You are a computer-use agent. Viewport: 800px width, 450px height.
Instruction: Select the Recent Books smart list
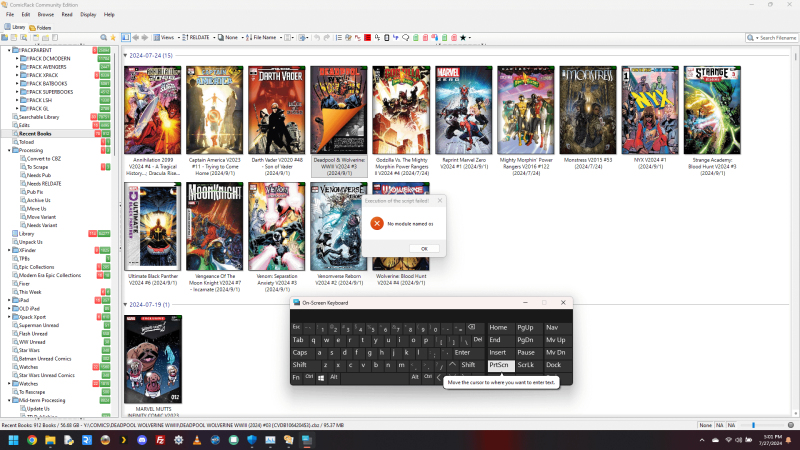click(x=41, y=132)
